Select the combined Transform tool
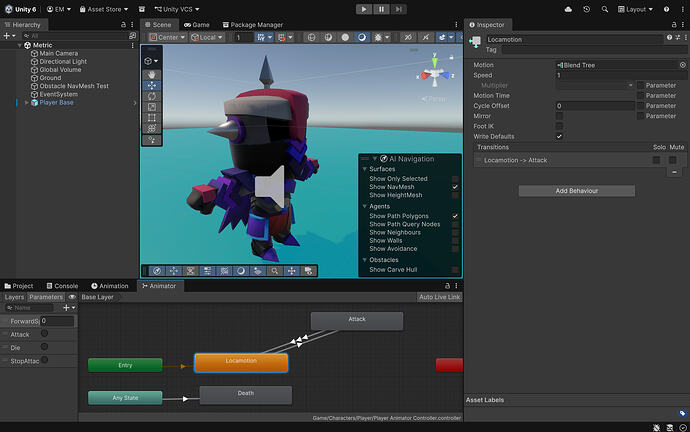Screen dimensions: 690x432 [x=152, y=128]
